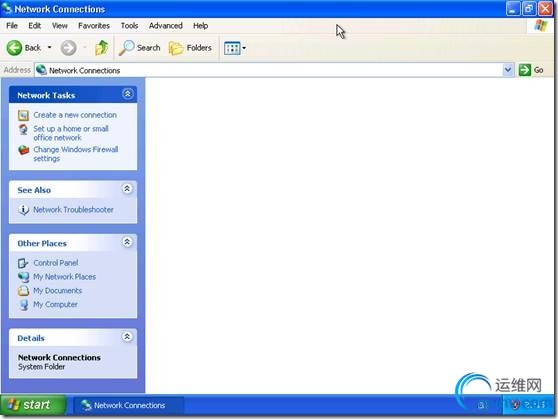
Task: Collapse the See Also panel
Action: tap(127, 189)
